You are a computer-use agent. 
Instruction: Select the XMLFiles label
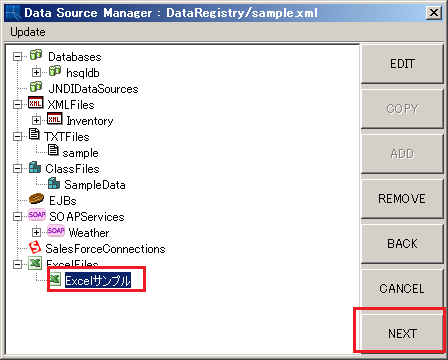point(71,105)
